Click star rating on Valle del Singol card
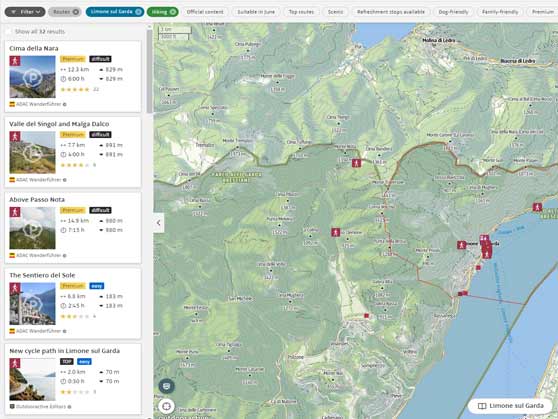 click(75, 165)
